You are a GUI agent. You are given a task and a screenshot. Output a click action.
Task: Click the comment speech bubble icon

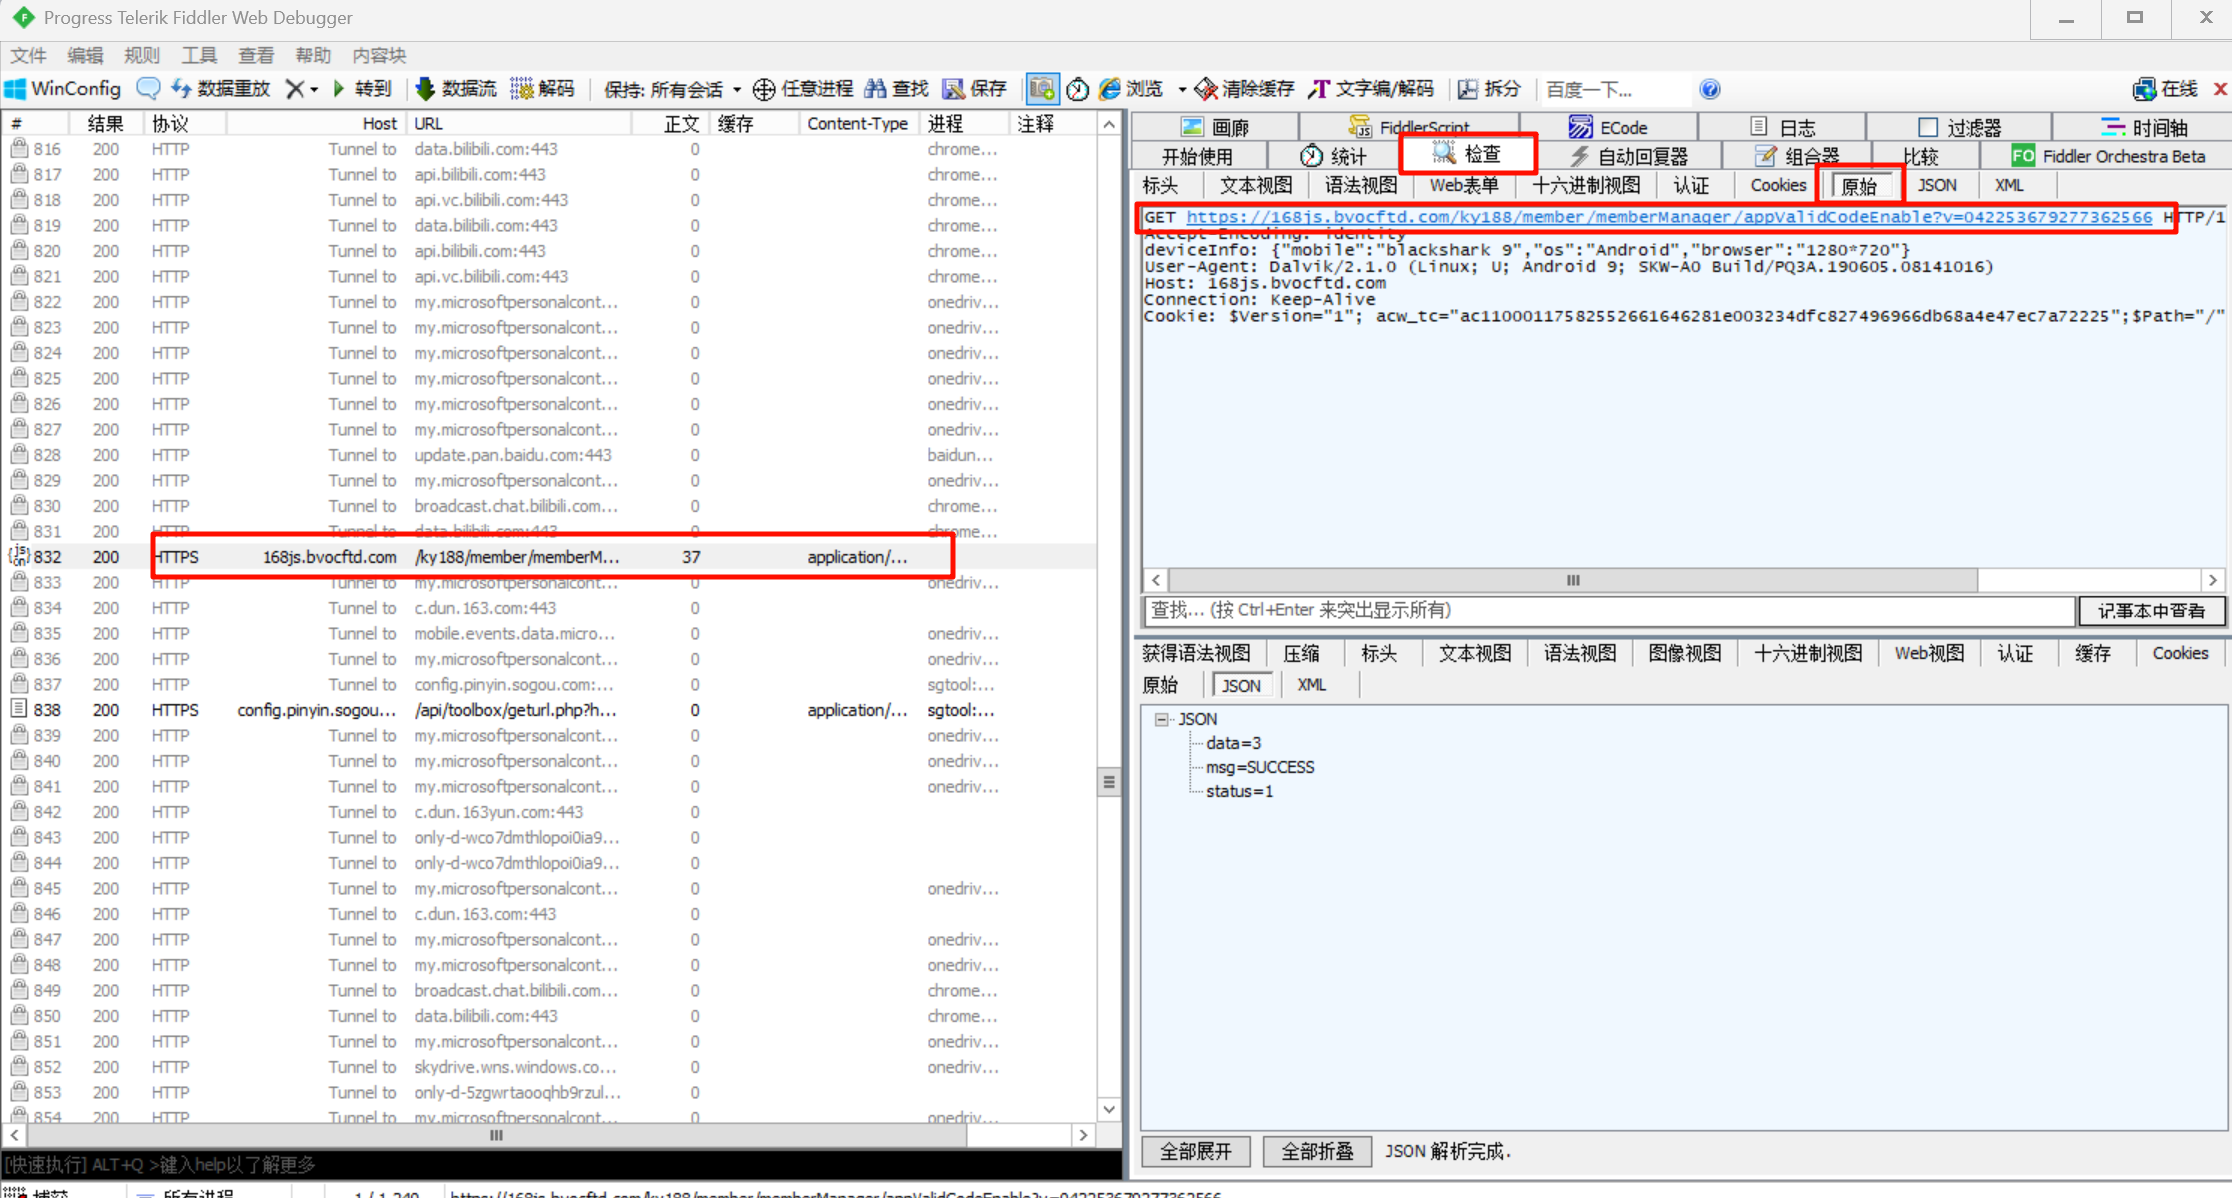(148, 89)
